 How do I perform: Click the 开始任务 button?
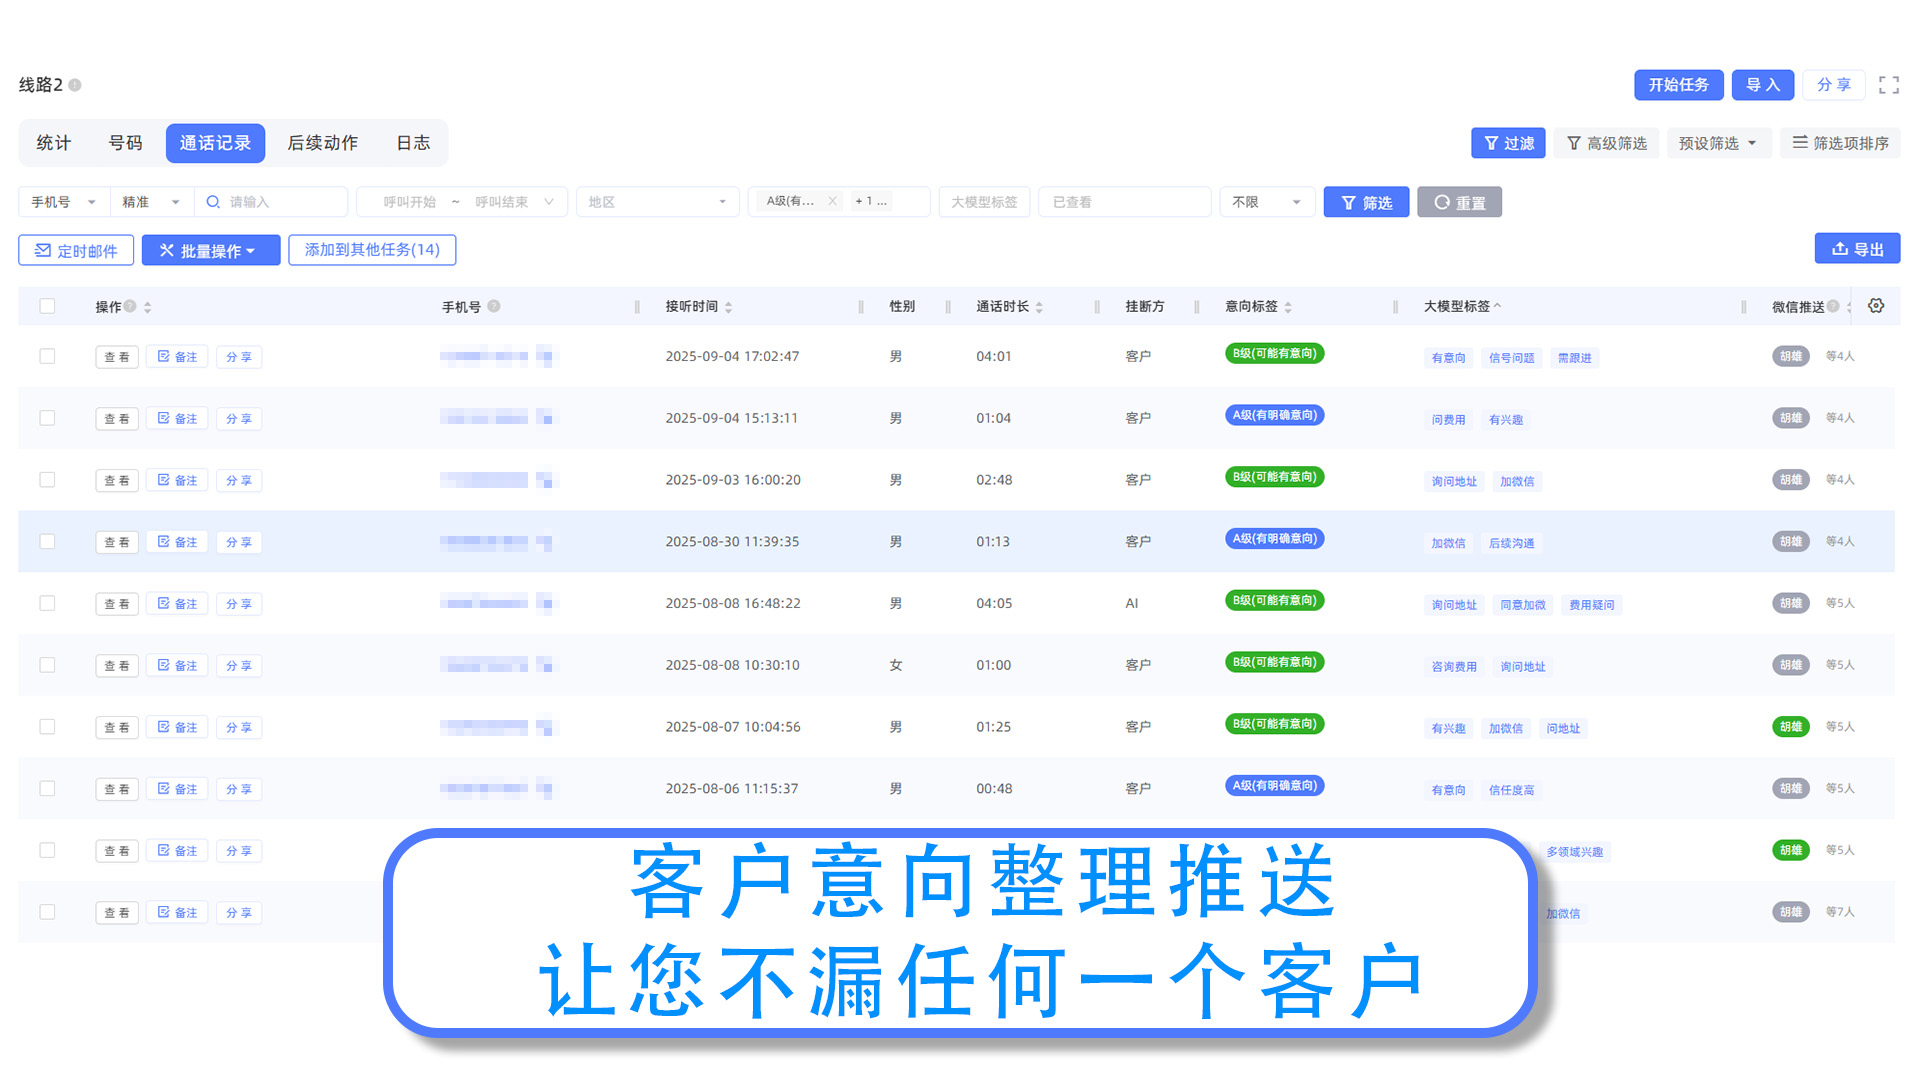pos(1678,85)
